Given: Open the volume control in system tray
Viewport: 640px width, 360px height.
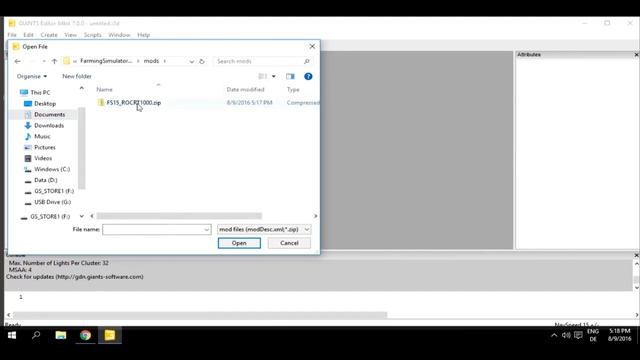Looking at the screenshot, I should coord(566,335).
